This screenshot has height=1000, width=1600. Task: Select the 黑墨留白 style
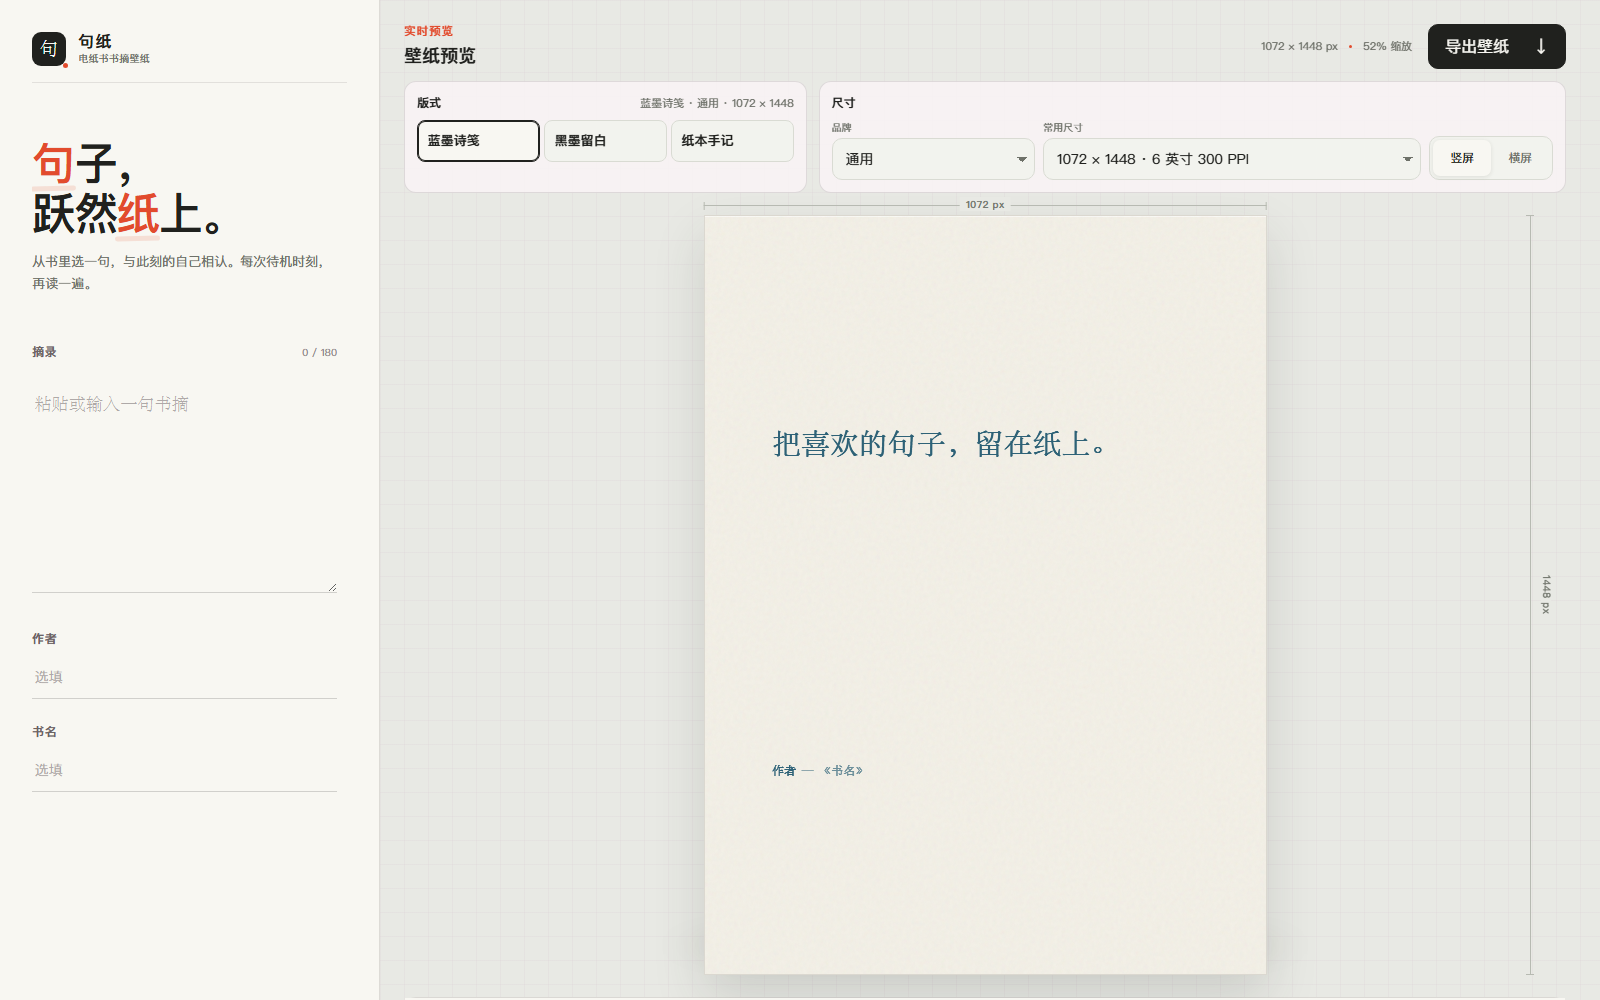(x=605, y=141)
